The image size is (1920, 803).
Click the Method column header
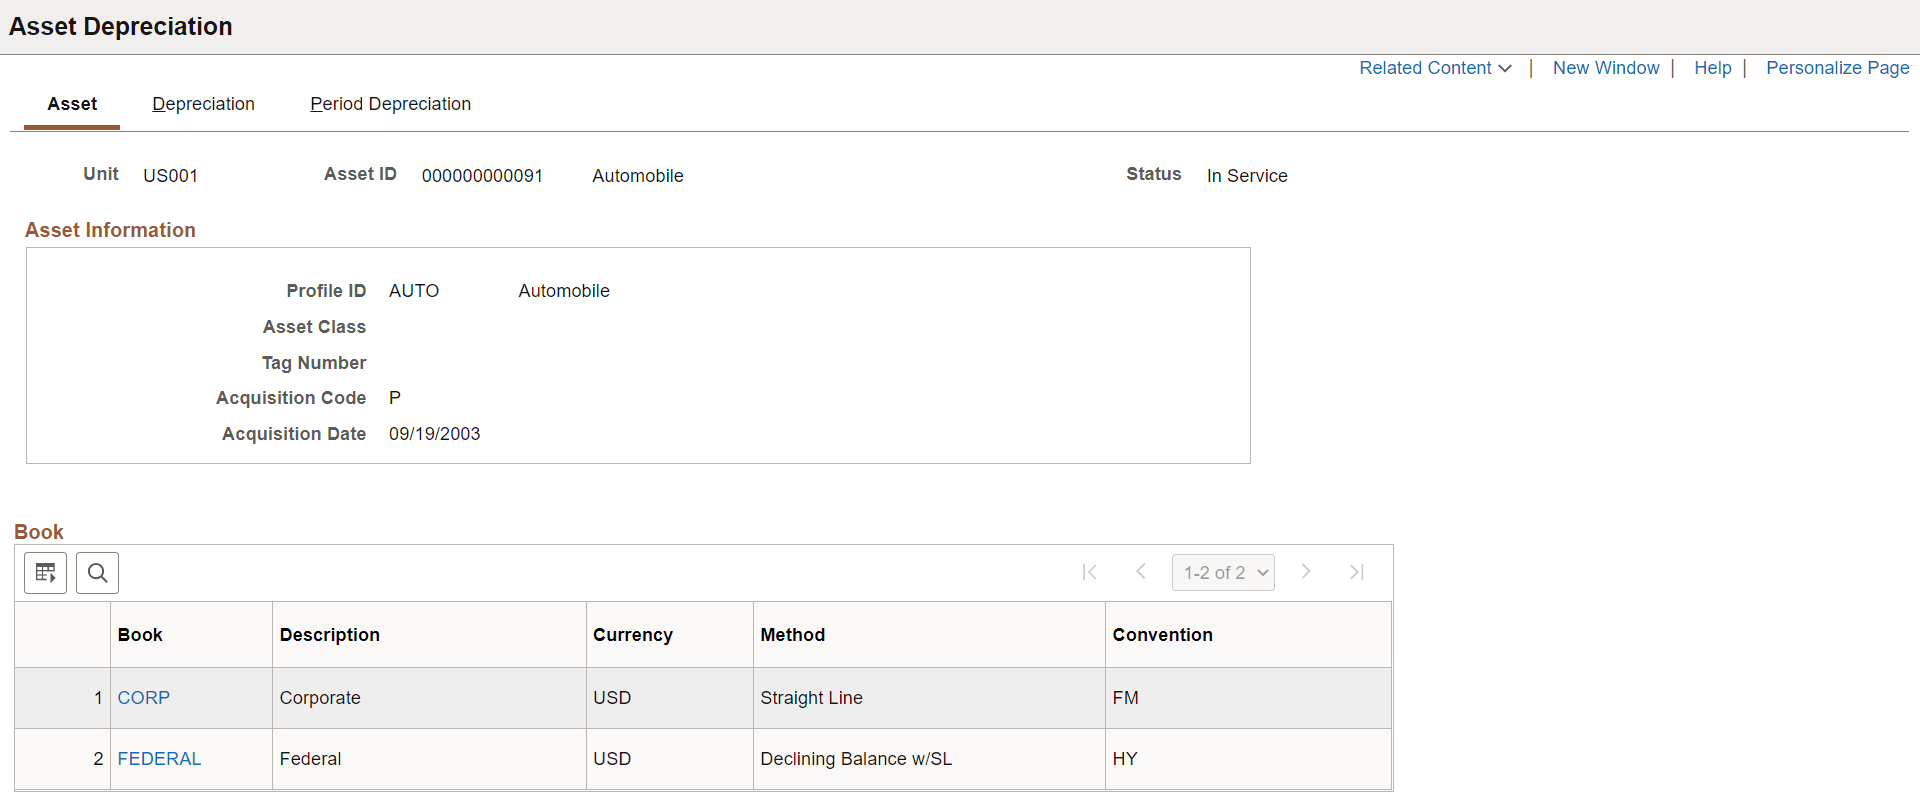(792, 635)
